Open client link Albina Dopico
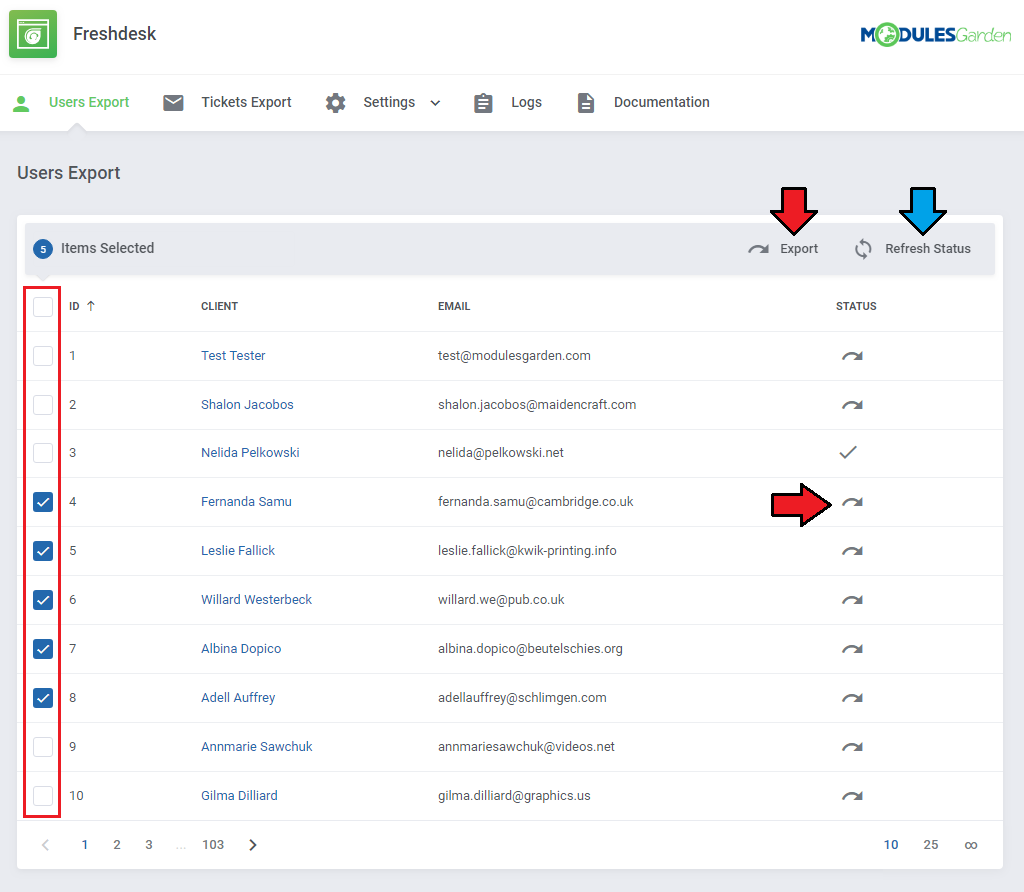1024x892 pixels. click(x=241, y=649)
